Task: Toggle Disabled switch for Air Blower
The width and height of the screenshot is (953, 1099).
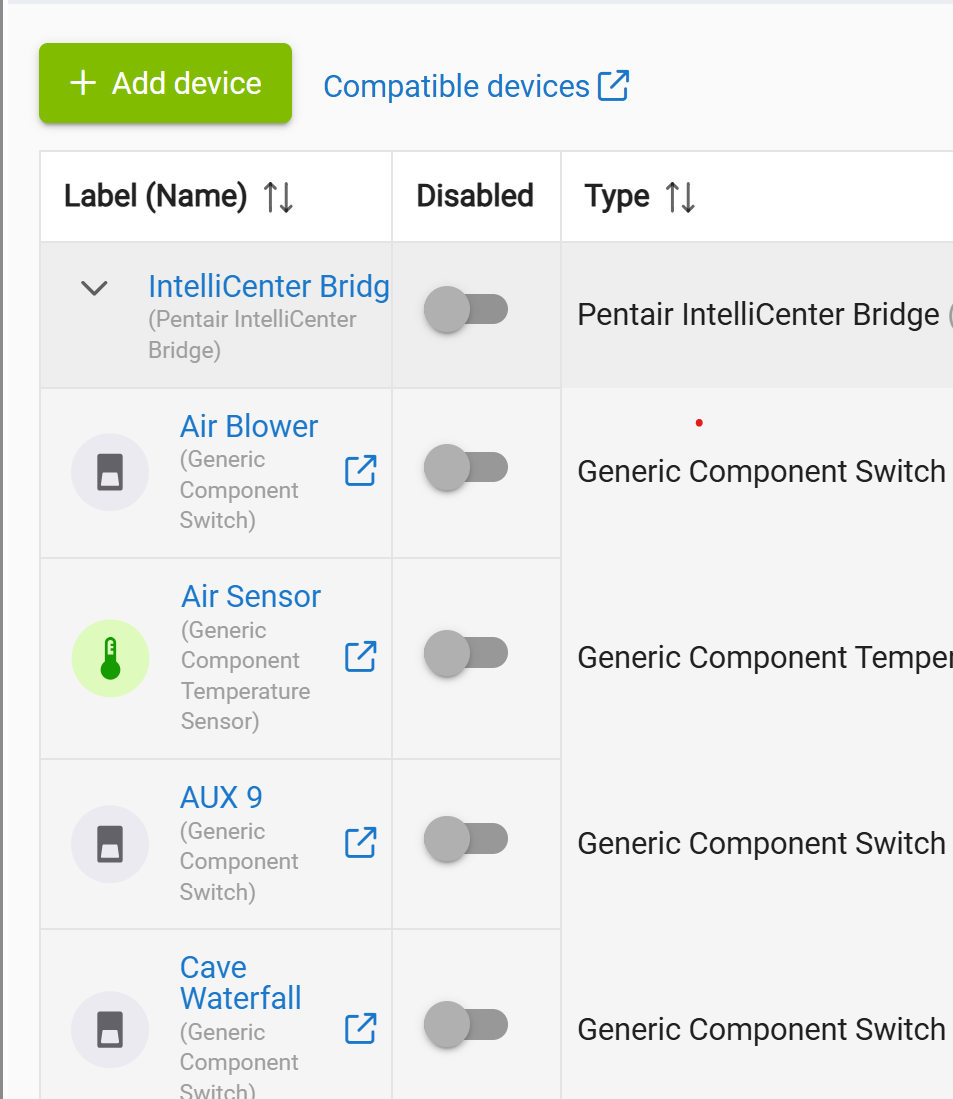Action: click(x=466, y=468)
